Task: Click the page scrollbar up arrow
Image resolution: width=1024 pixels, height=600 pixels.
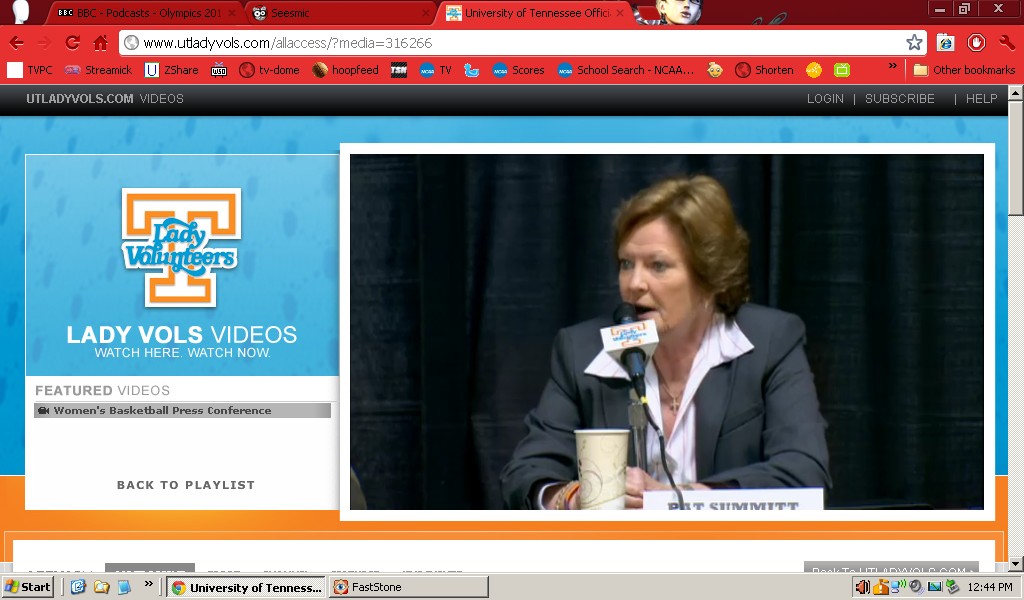Action: [1016, 92]
